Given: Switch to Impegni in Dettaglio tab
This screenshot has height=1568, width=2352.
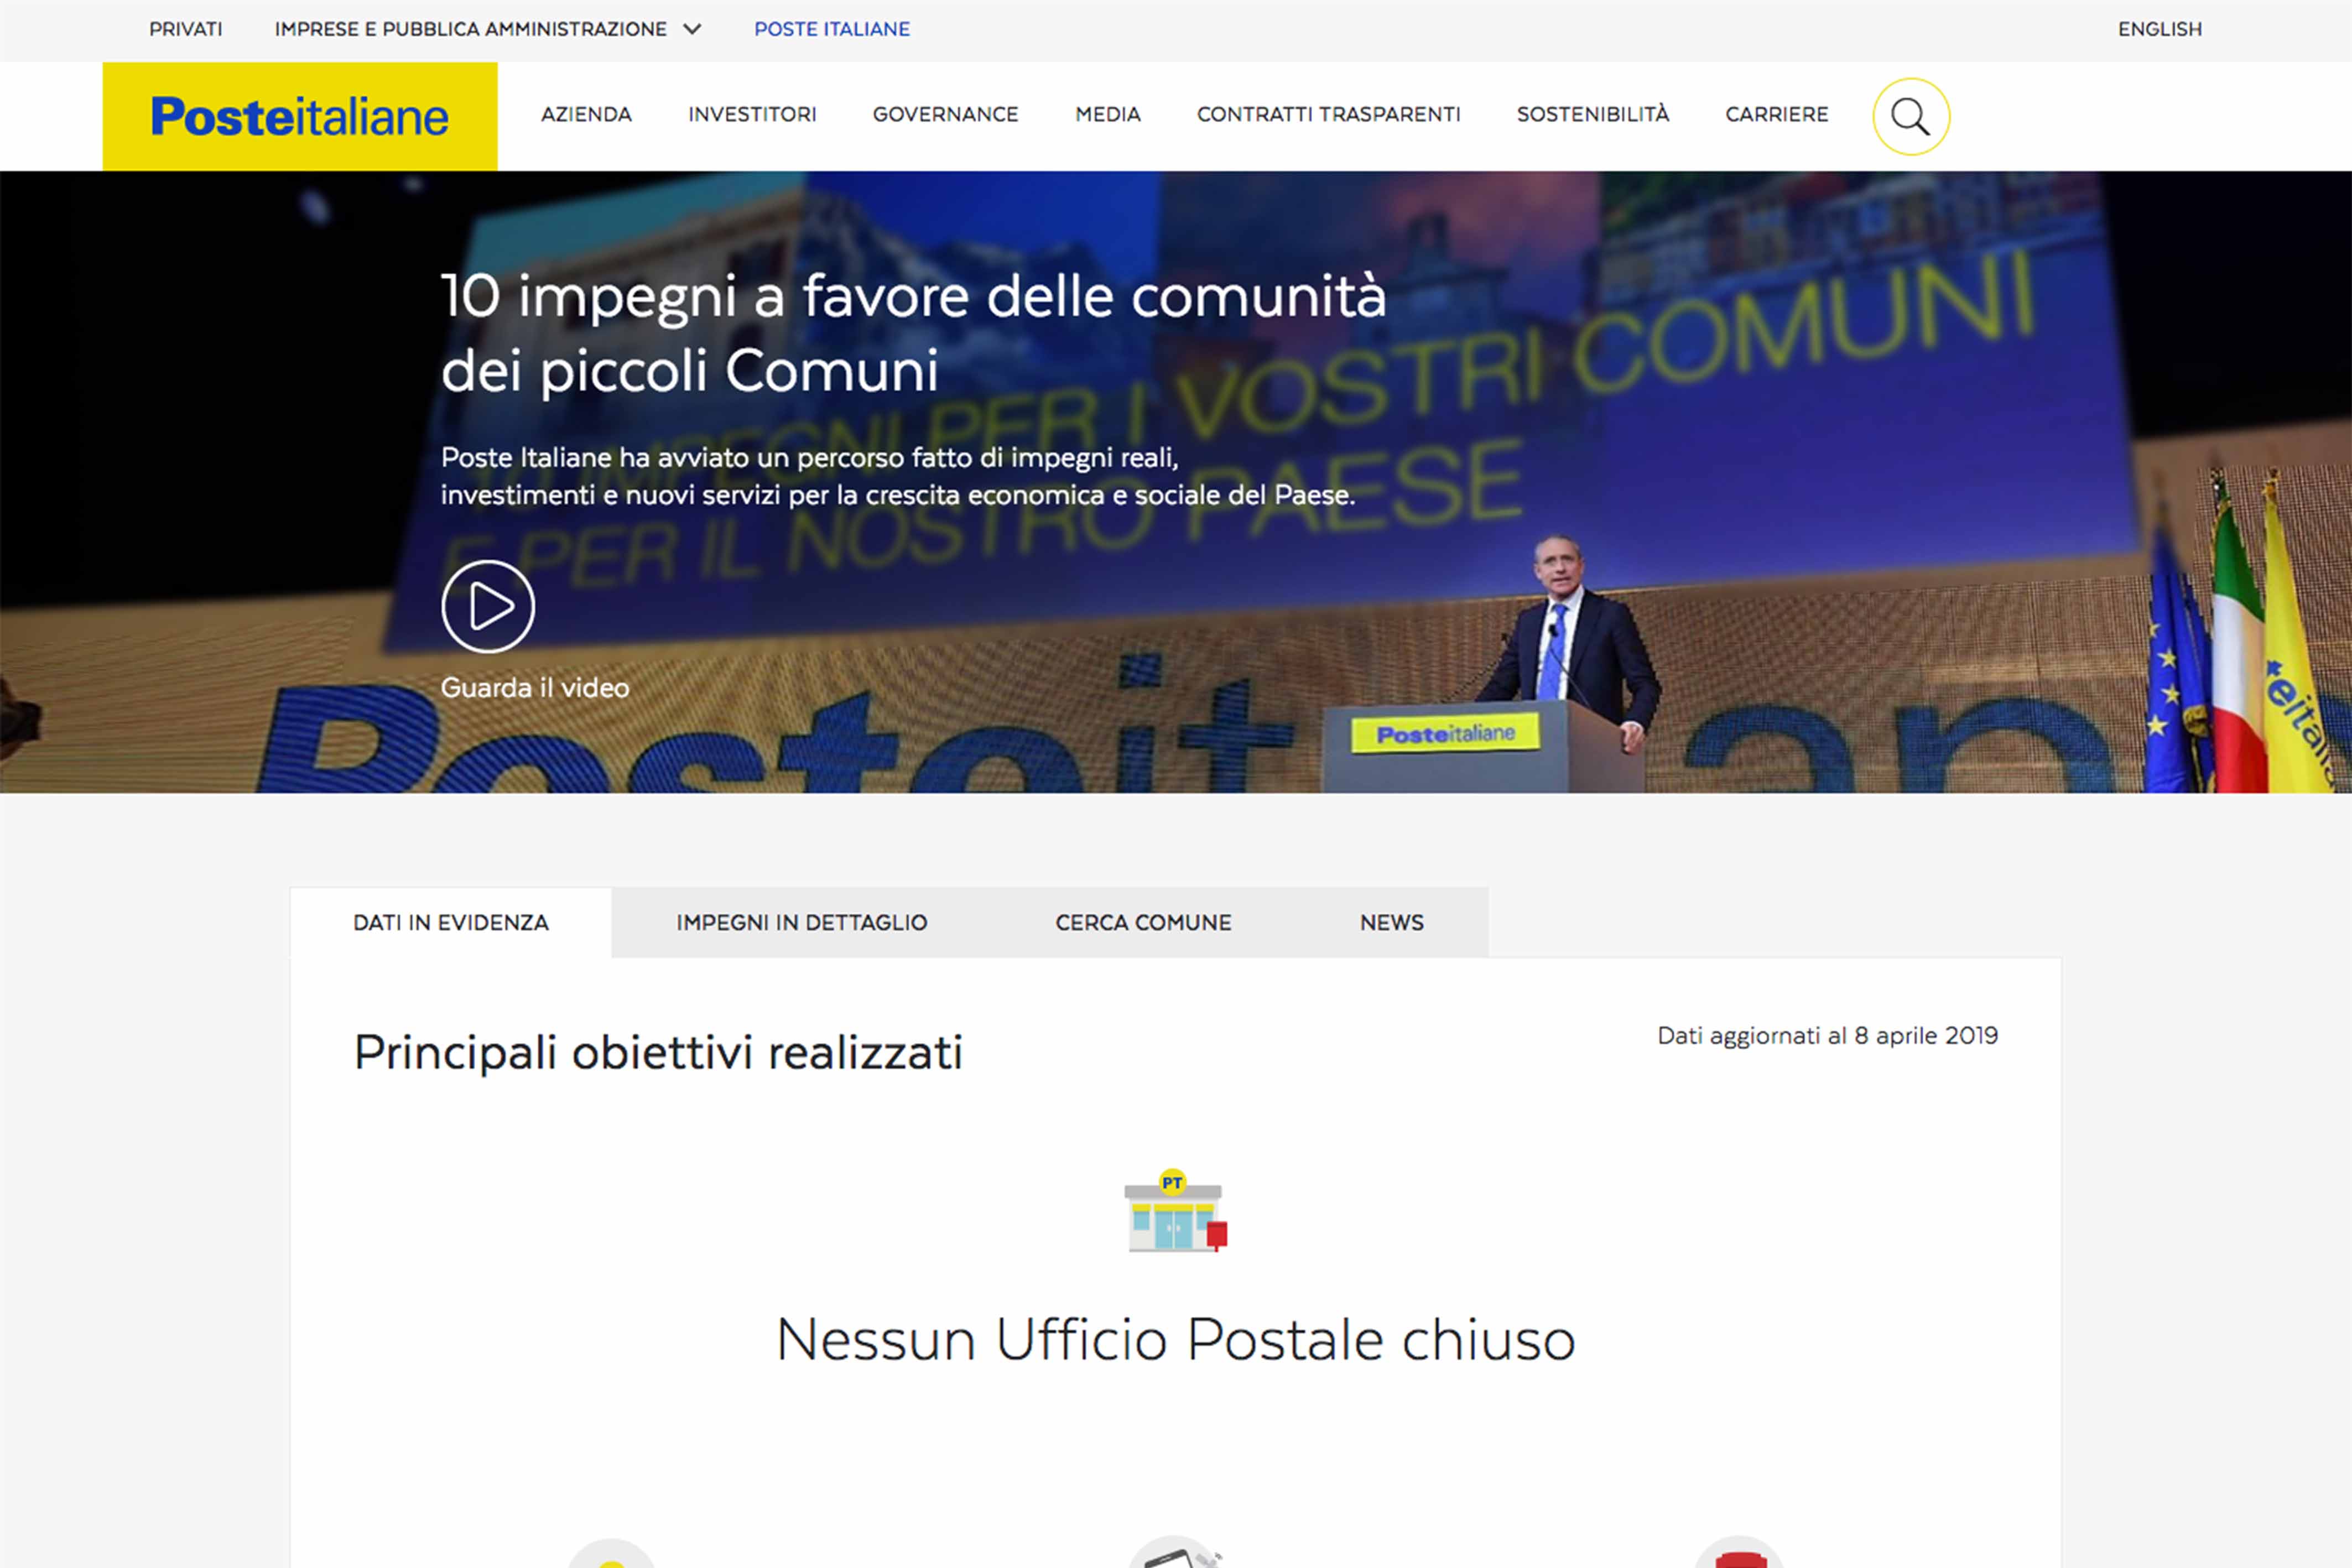Looking at the screenshot, I should pyautogui.click(x=802, y=923).
